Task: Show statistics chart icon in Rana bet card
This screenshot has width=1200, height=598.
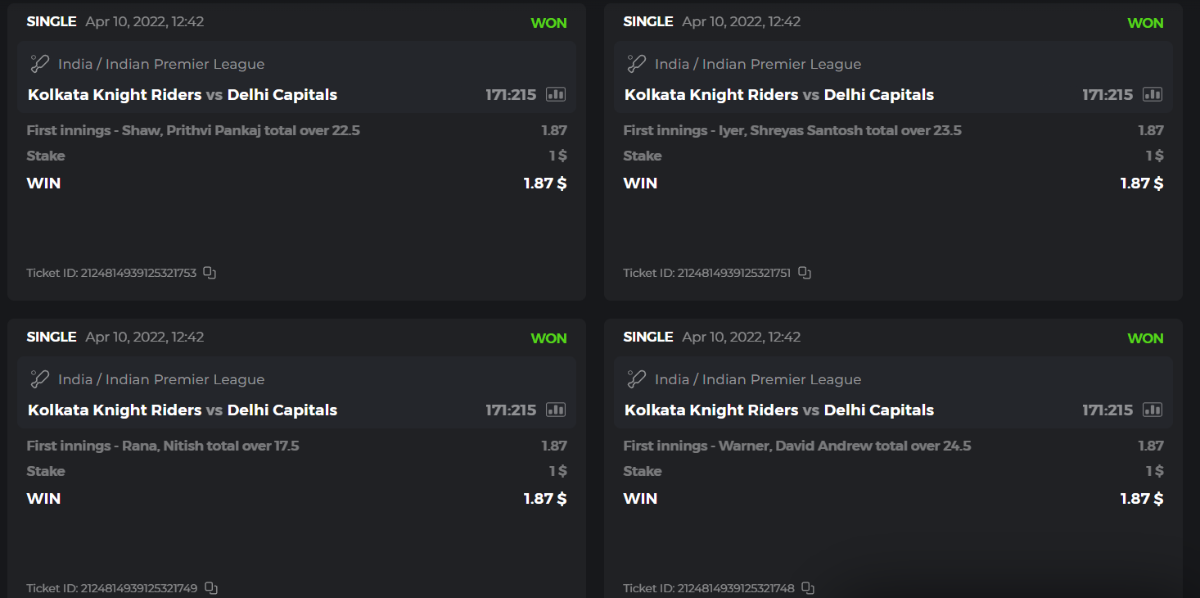Action: [556, 410]
